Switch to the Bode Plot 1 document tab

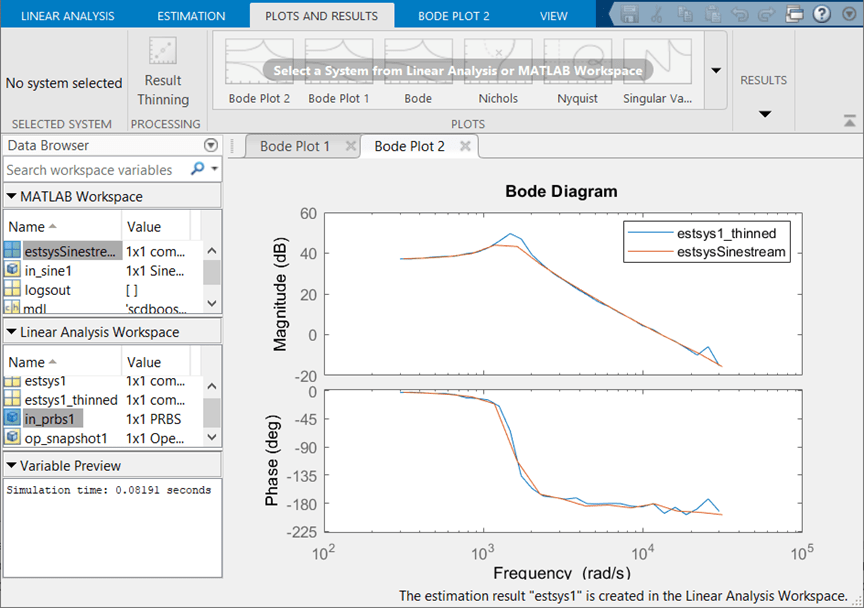(295, 146)
